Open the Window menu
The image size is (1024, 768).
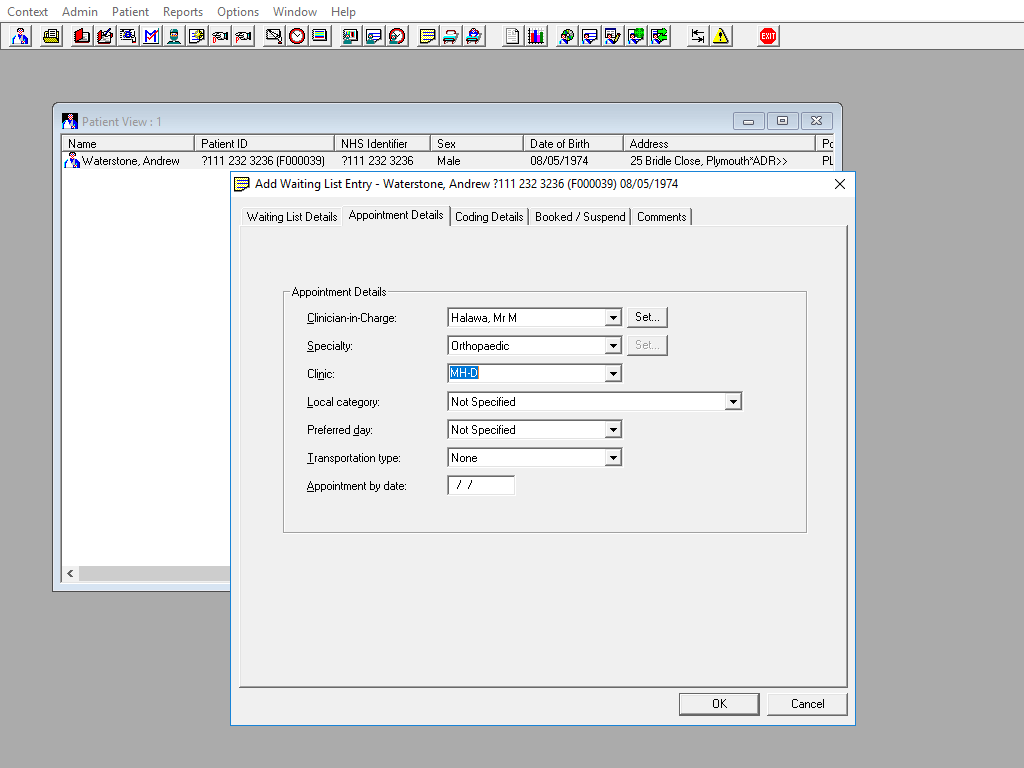[295, 12]
